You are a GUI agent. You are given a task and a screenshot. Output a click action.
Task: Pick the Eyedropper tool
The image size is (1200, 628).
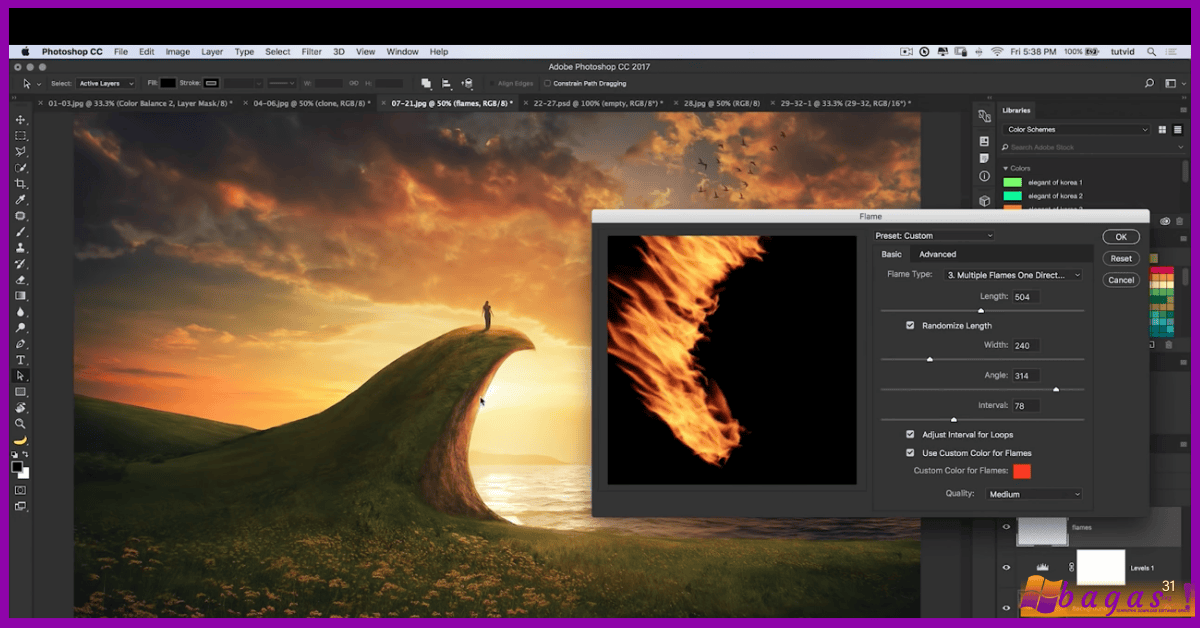click(21, 197)
